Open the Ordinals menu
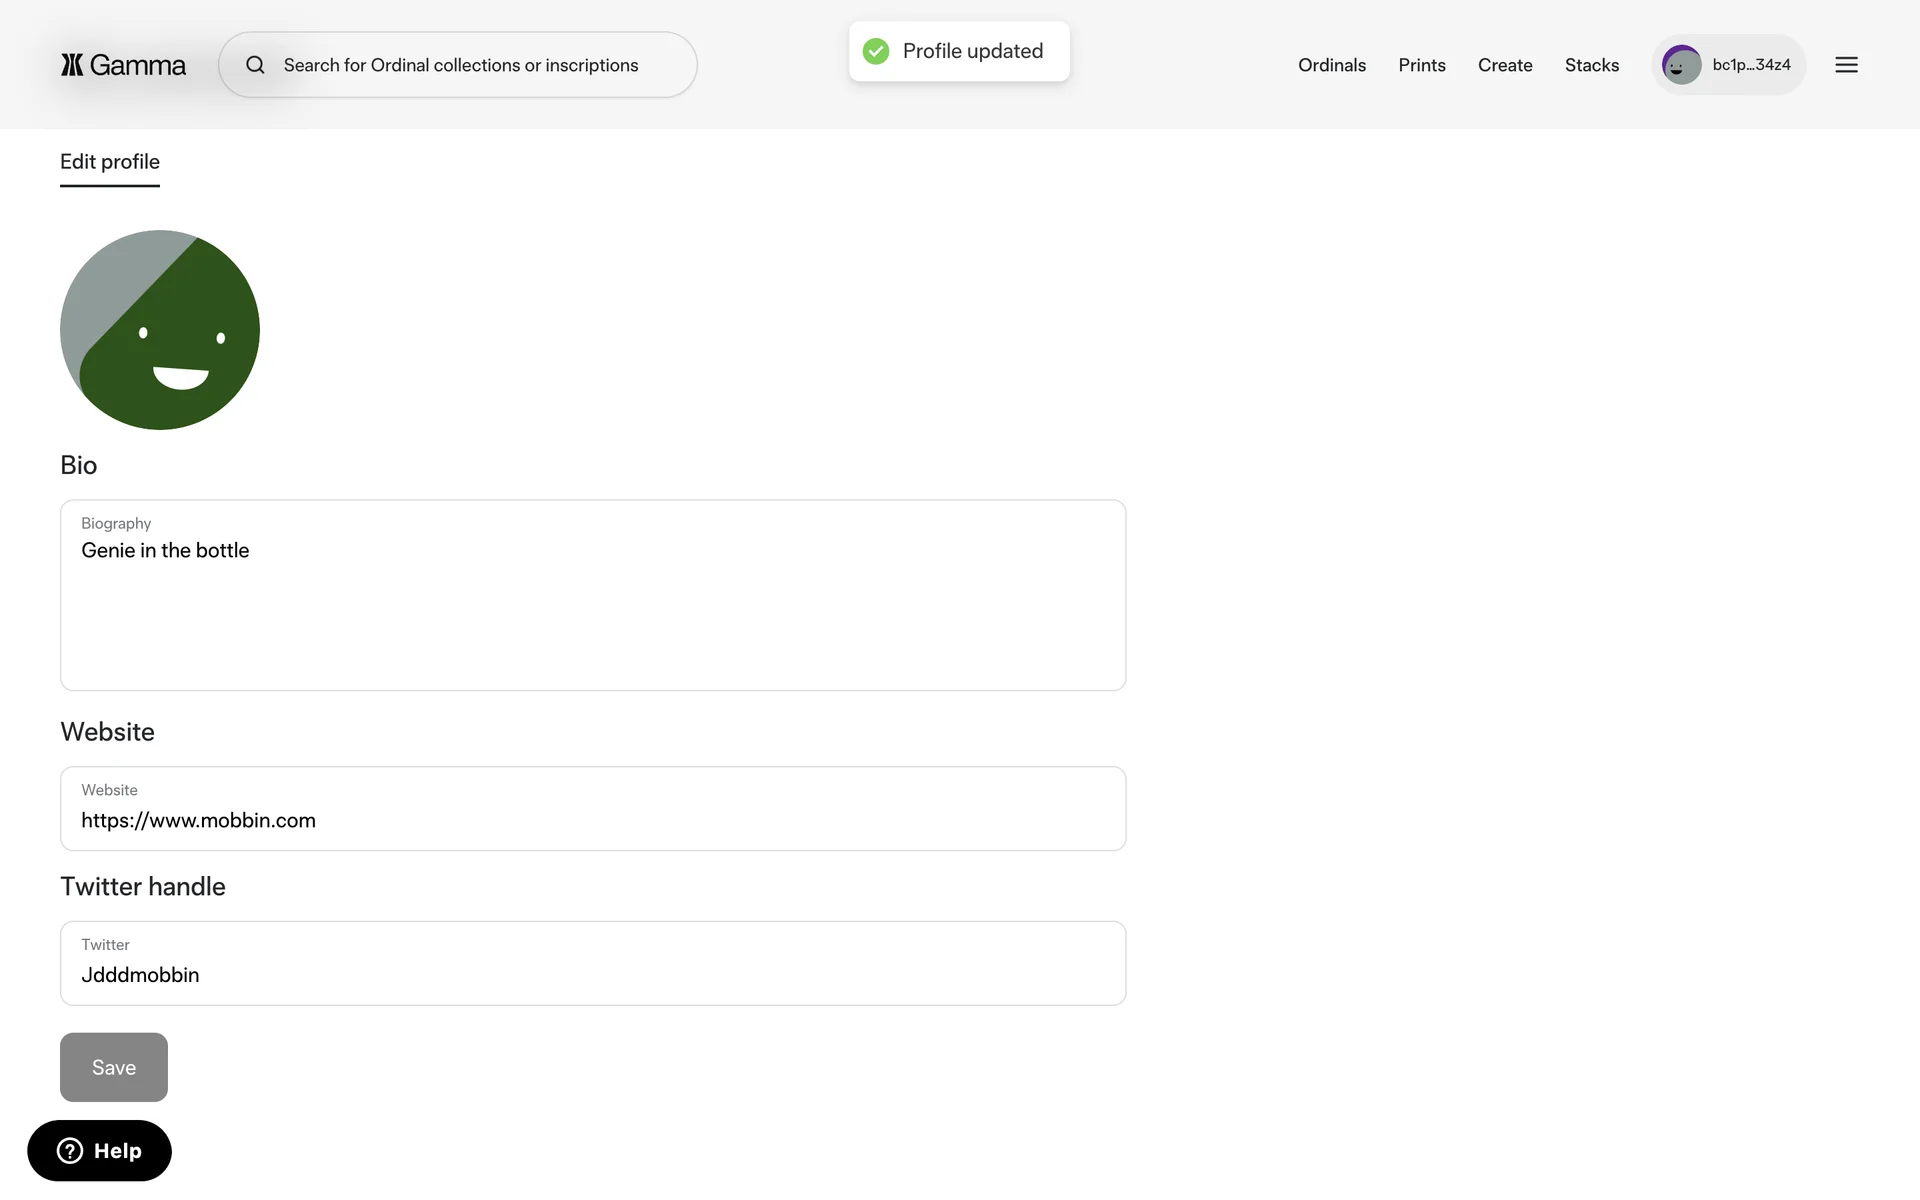The image size is (1920, 1200). point(1331,65)
